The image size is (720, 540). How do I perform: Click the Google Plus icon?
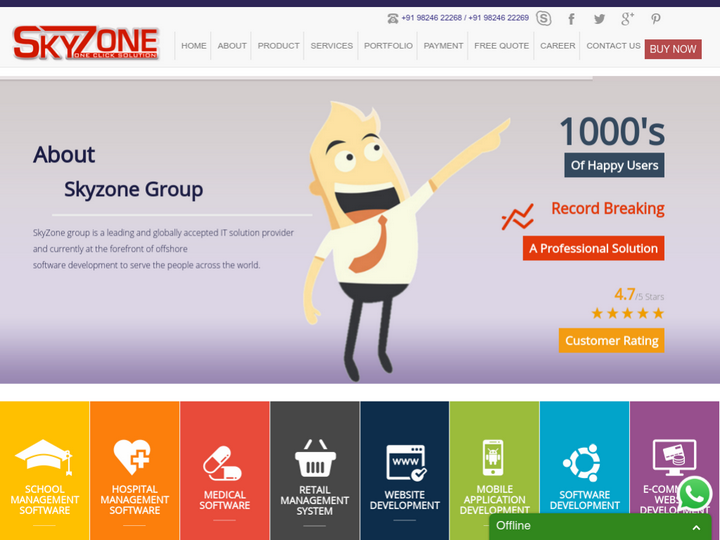[x=627, y=18]
